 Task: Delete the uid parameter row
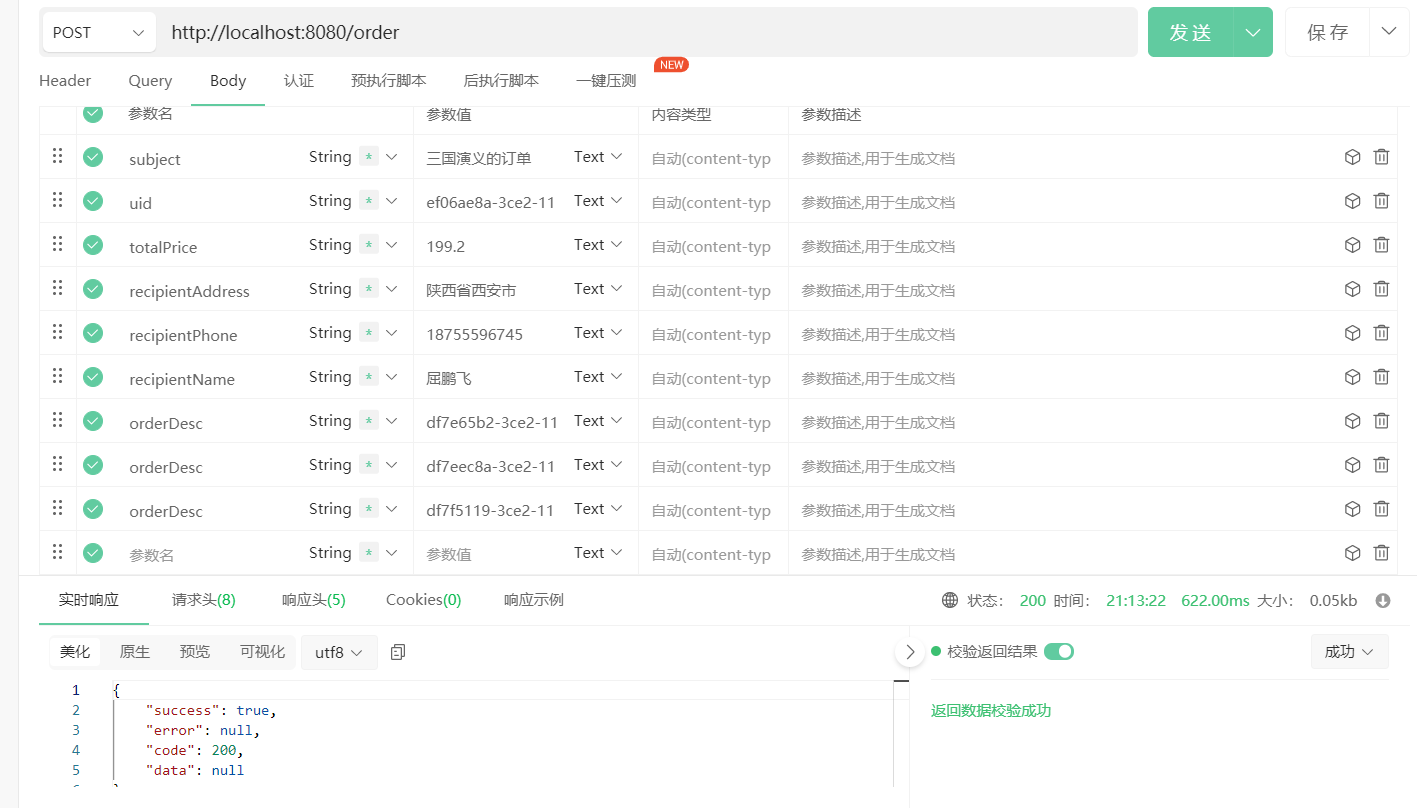point(1381,201)
